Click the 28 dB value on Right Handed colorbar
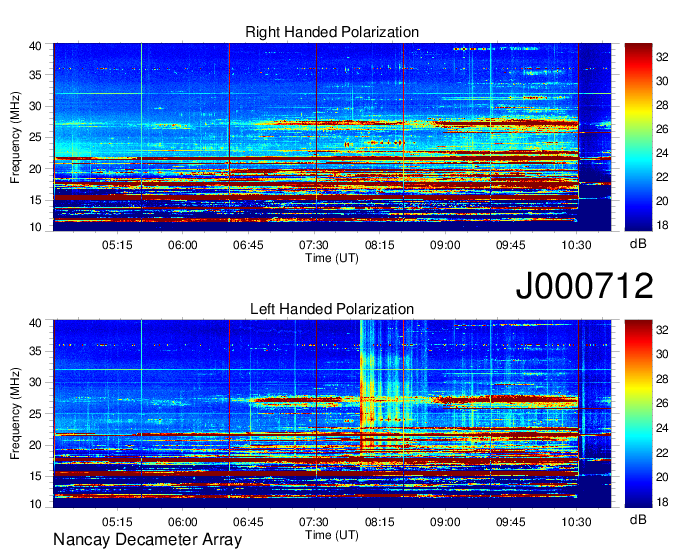This screenshot has height=552, width=680. 662,105
